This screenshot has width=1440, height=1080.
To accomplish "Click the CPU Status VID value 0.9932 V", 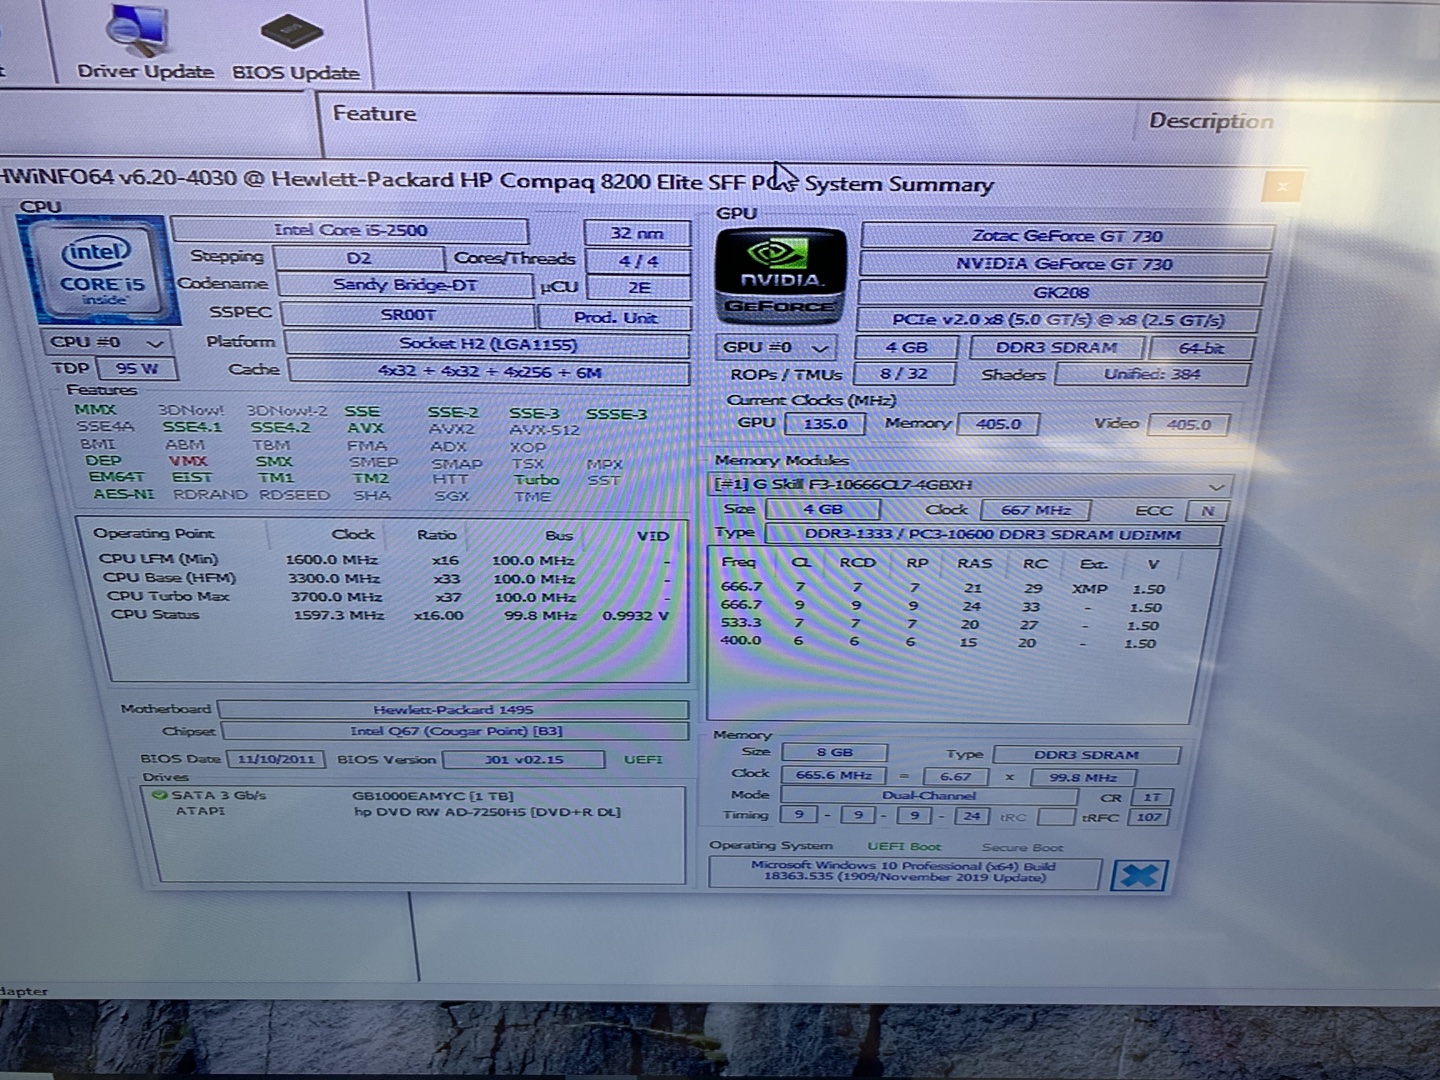I will coord(636,616).
